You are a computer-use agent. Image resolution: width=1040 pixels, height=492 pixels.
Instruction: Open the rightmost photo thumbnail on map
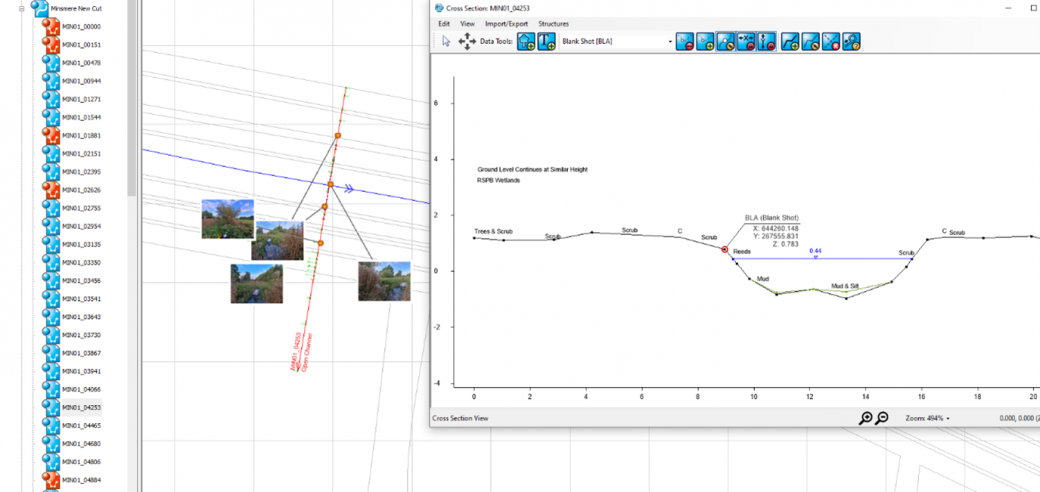point(384,281)
